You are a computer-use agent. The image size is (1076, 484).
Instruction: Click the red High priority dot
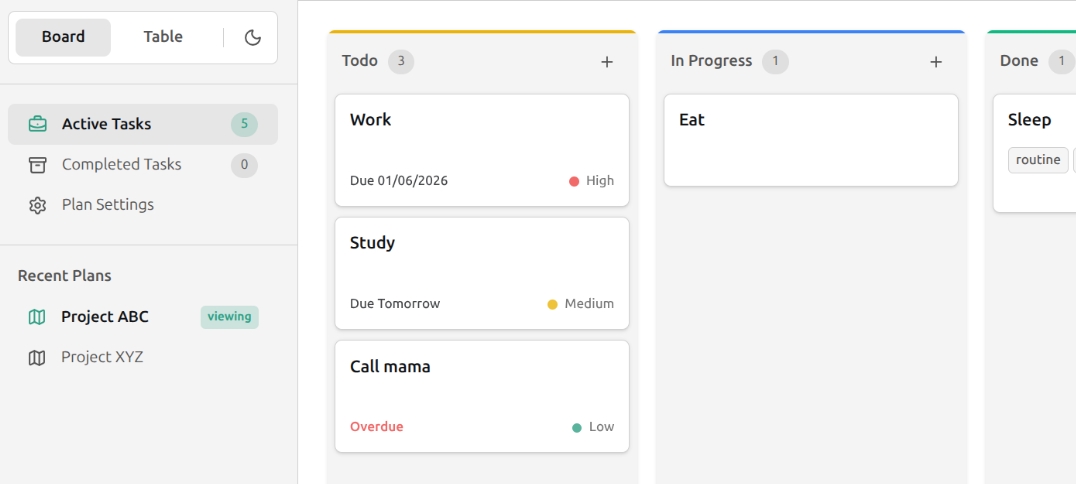pyautogui.click(x=574, y=181)
